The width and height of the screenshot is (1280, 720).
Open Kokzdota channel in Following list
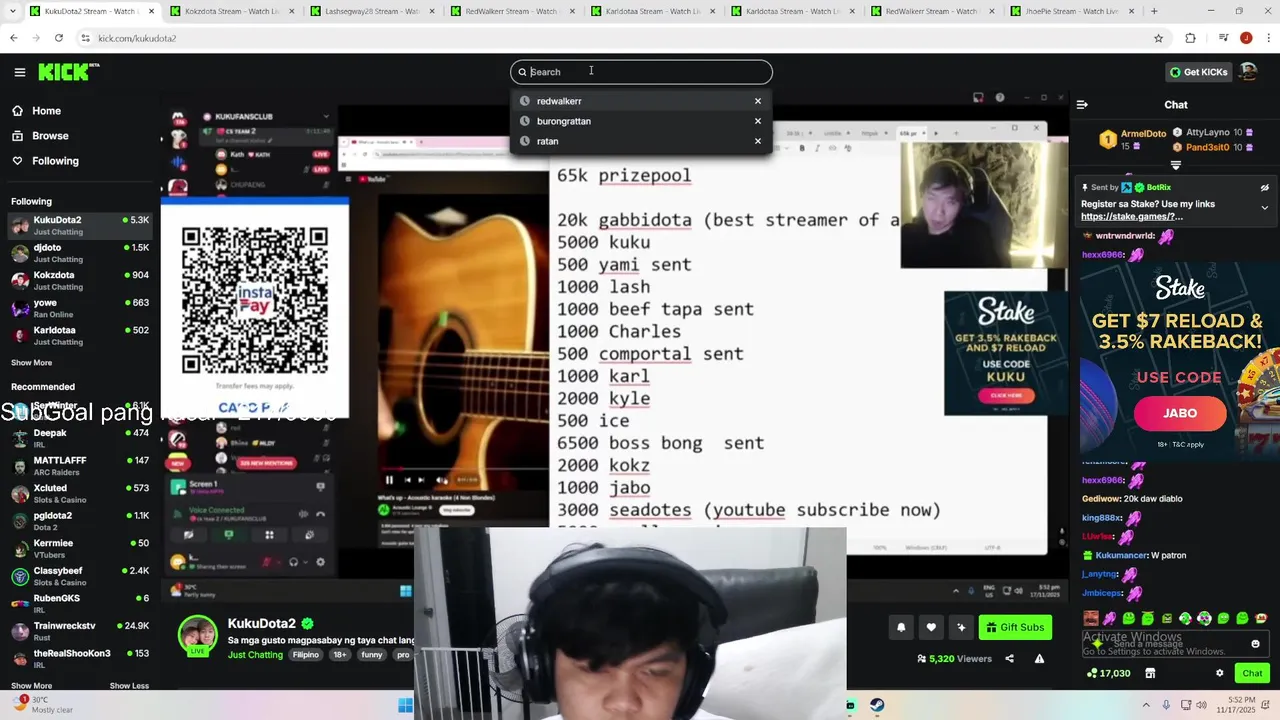click(x=80, y=280)
